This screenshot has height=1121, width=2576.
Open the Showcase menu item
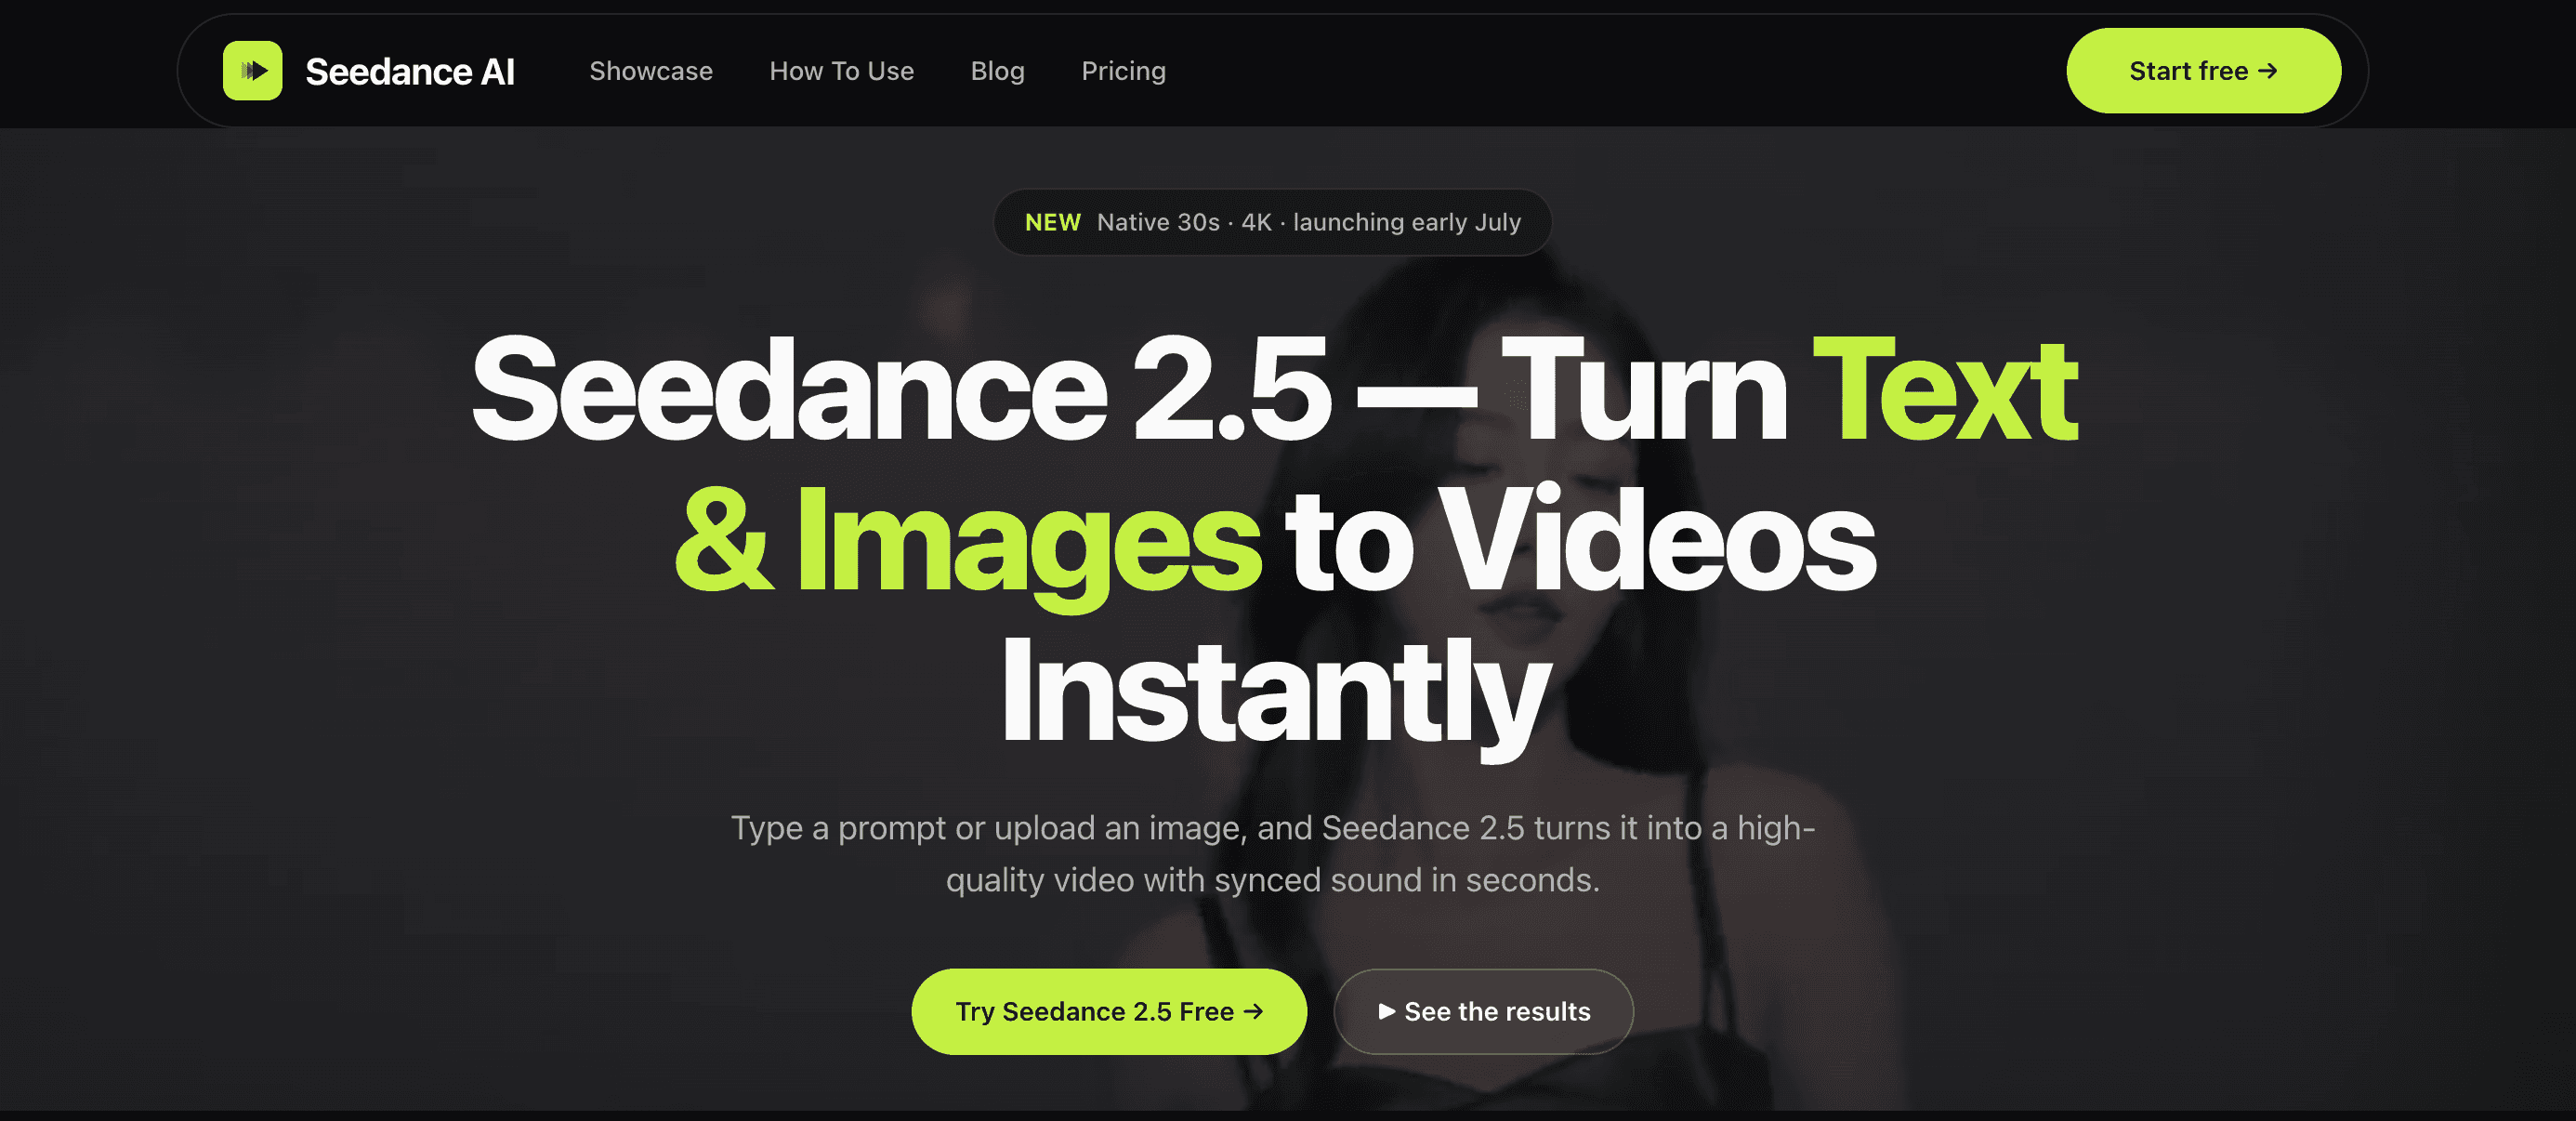click(x=651, y=71)
